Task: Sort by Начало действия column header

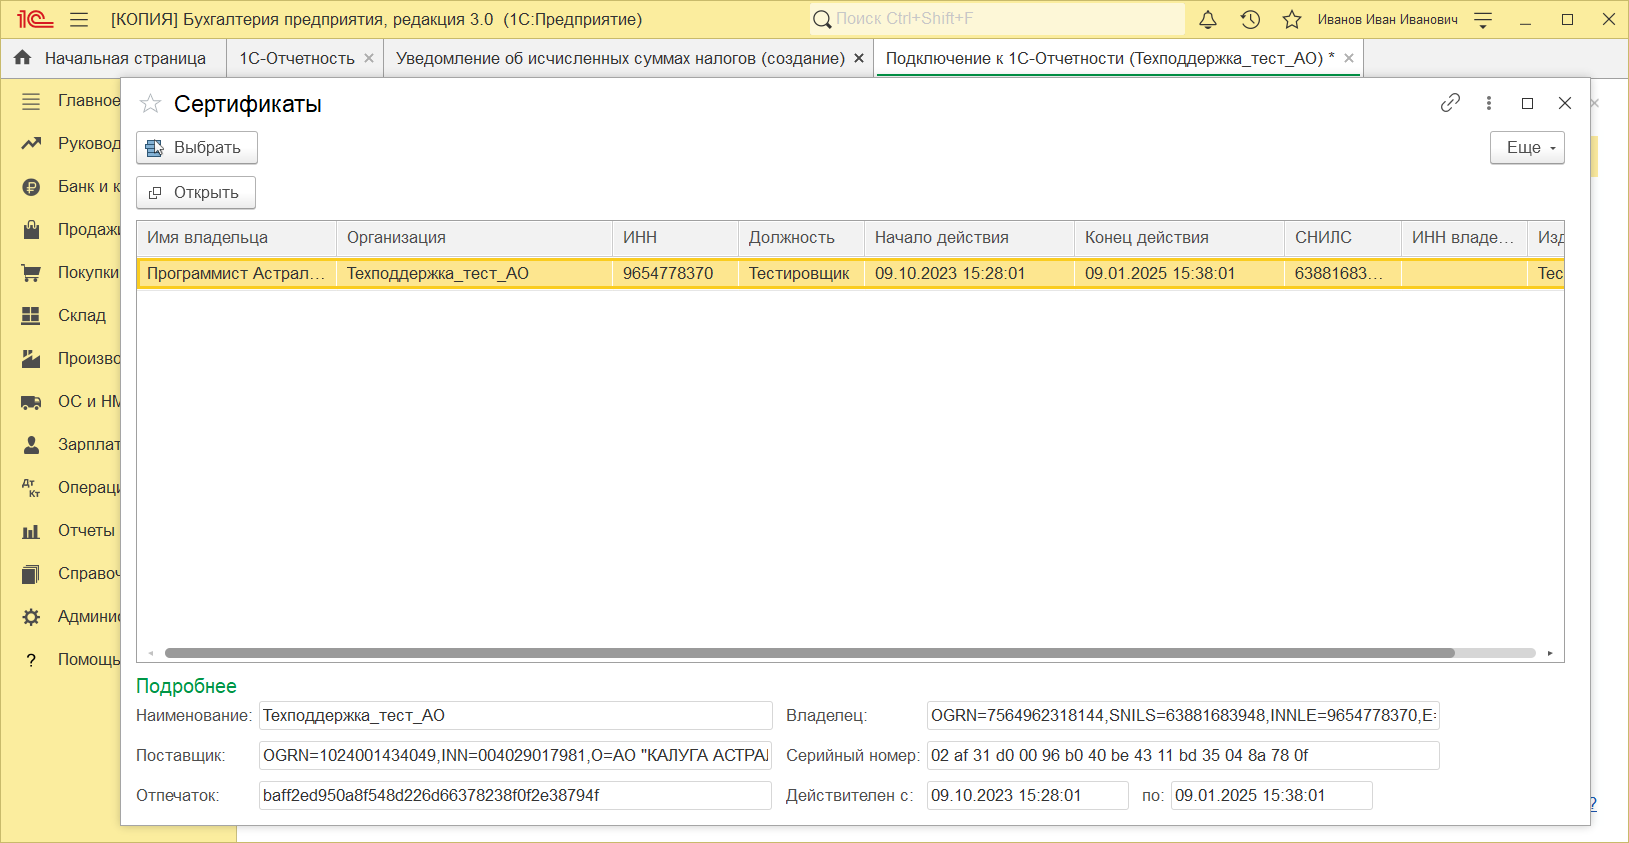Action: (969, 238)
